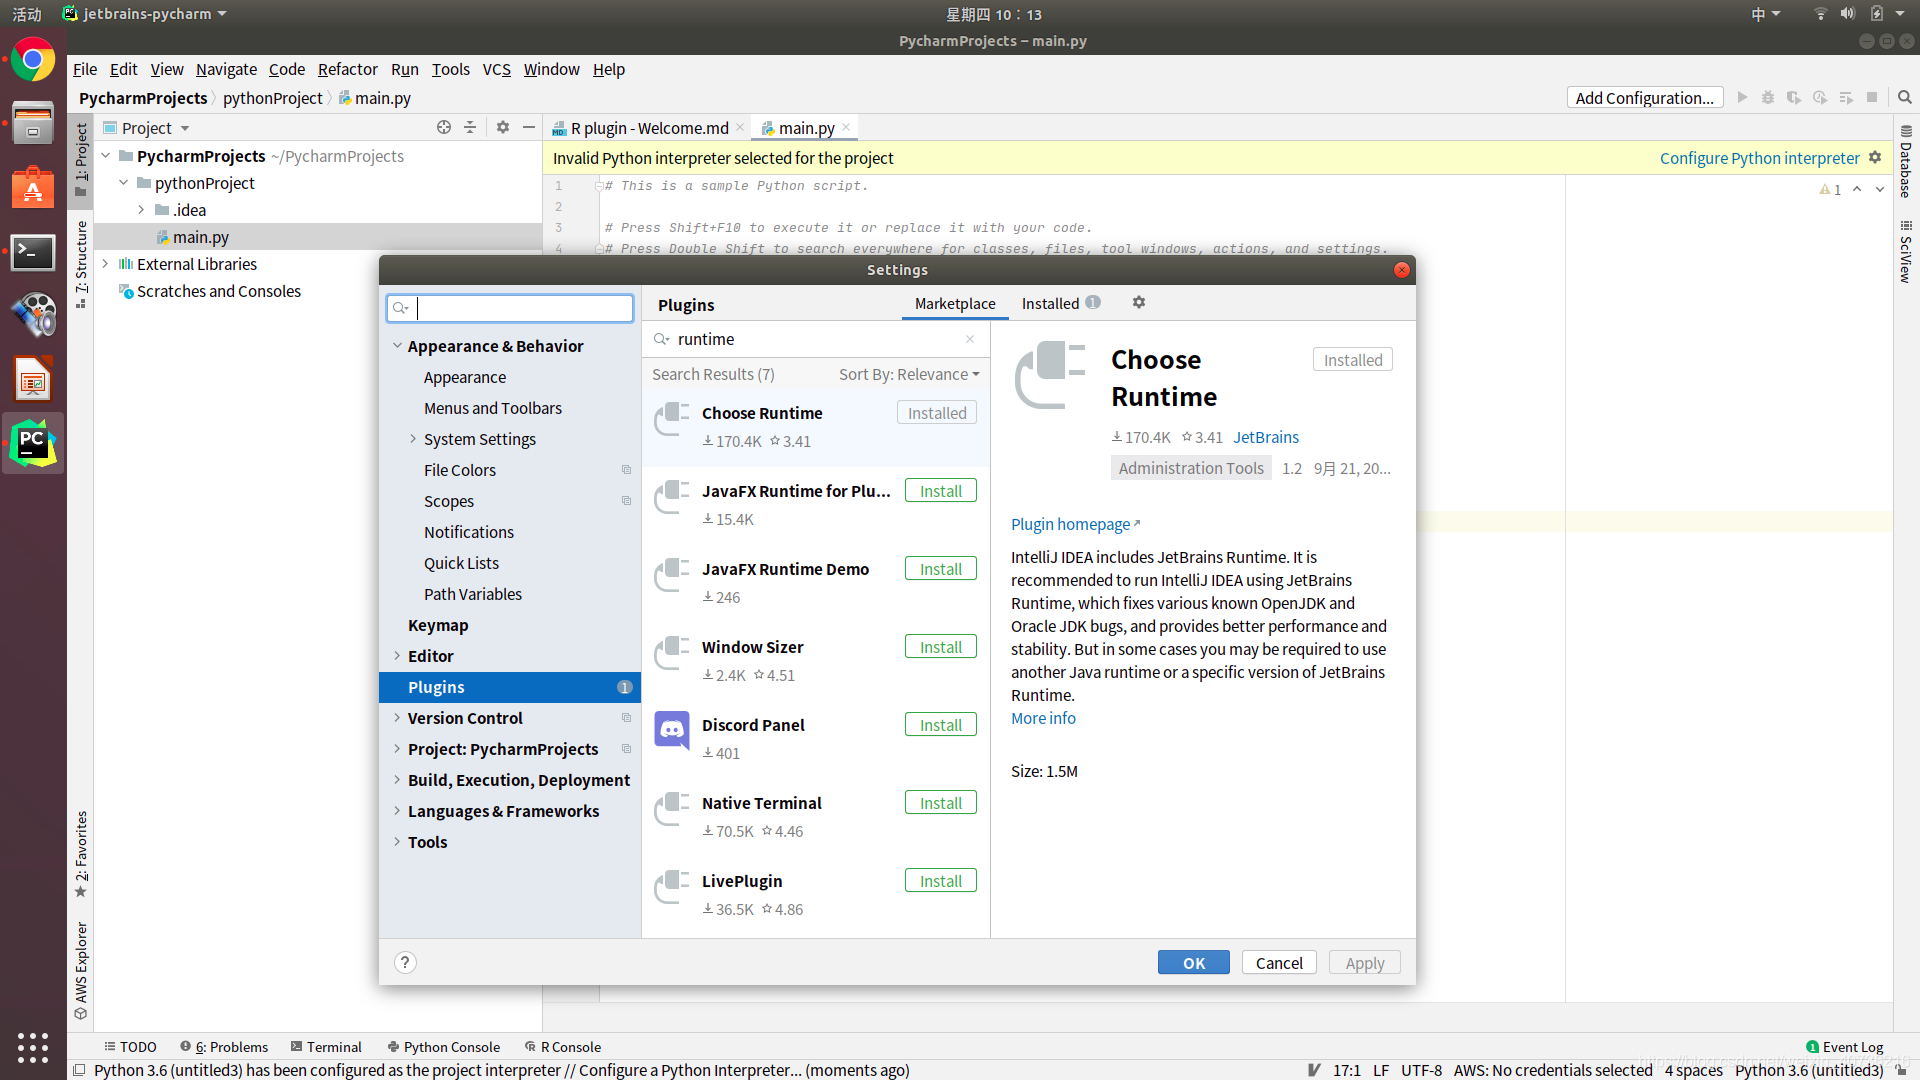Clear the runtime plugin search text
Screen dimensions: 1920x1080
tap(970, 339)
